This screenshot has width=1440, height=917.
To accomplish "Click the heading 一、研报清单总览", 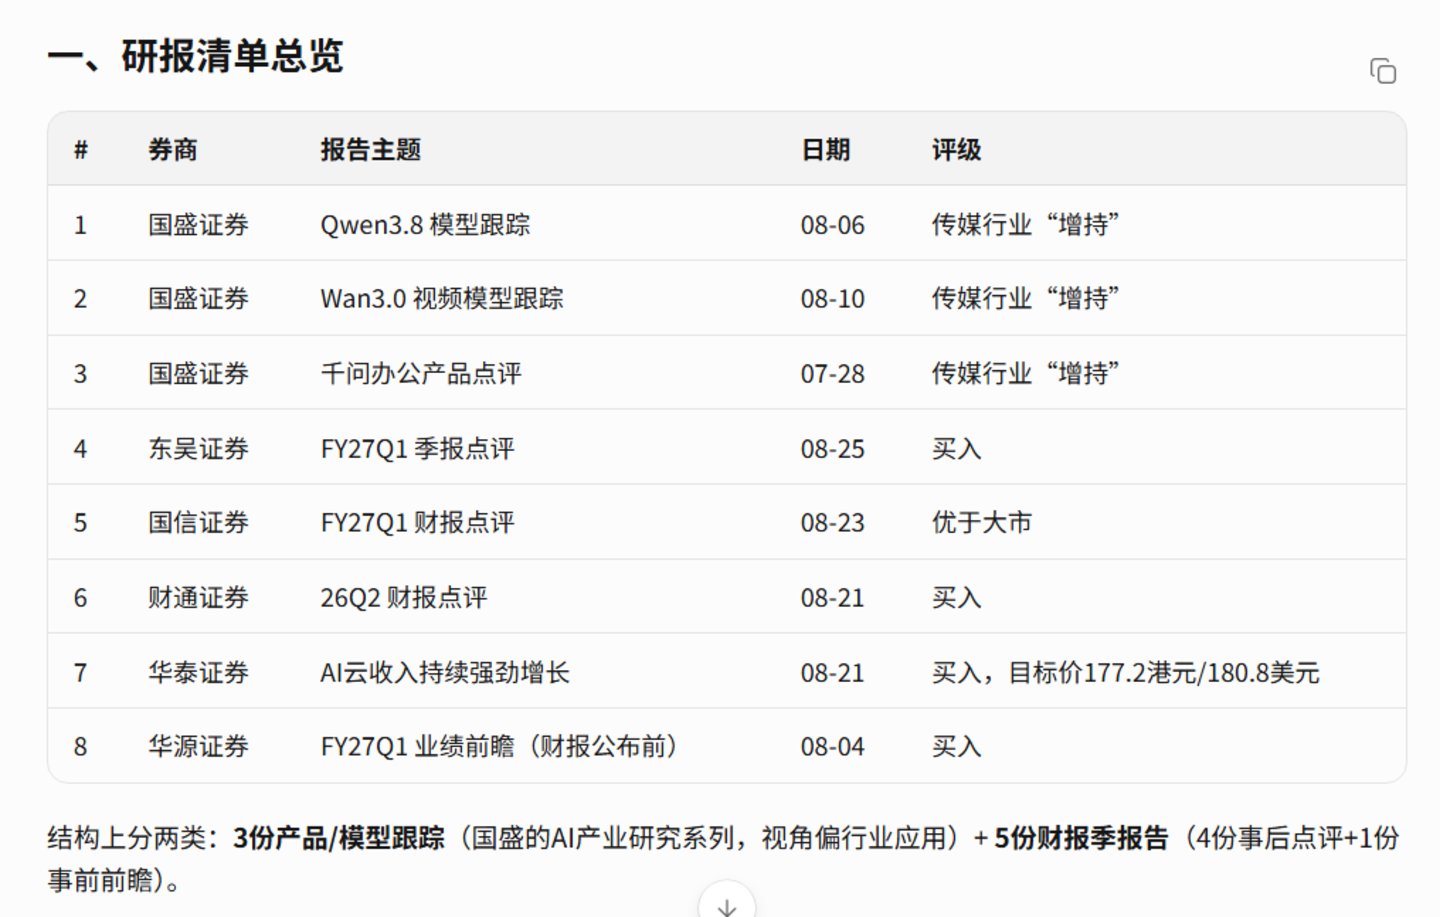I will (x=195, y=56).
